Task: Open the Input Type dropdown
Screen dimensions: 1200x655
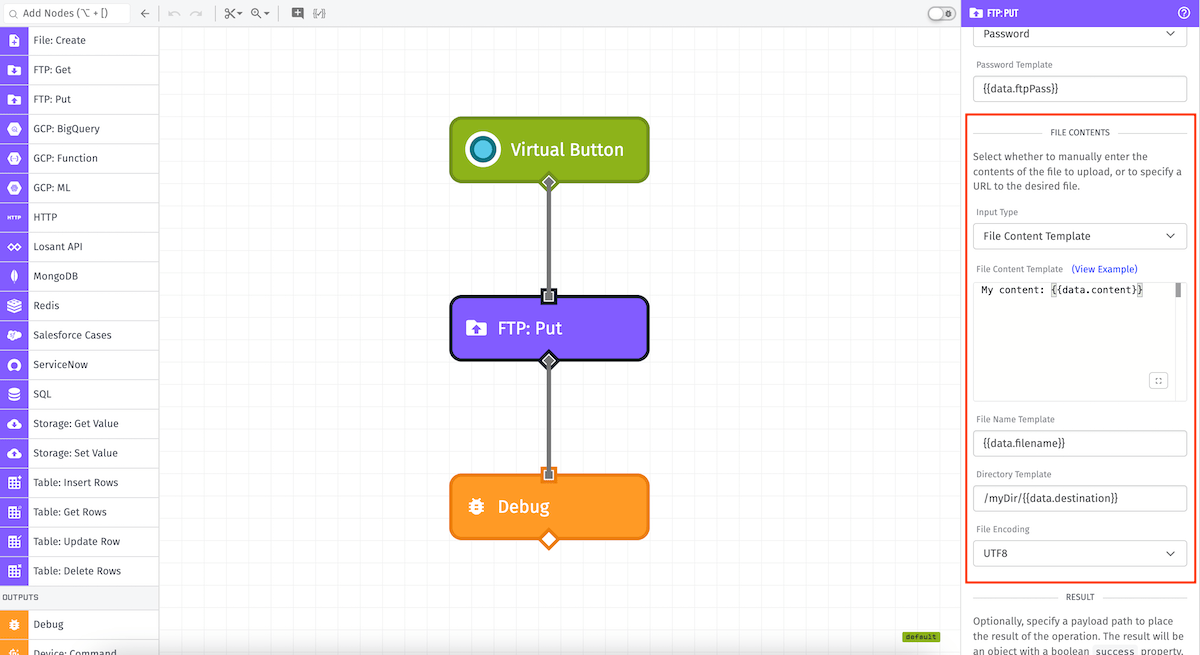Action: [x=1080, y=236]
